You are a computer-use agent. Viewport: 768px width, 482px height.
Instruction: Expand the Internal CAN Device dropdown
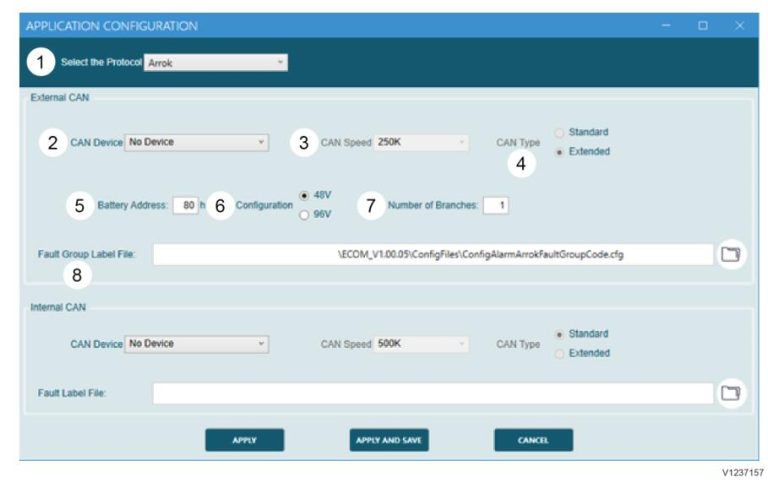[x=197, y=344]
